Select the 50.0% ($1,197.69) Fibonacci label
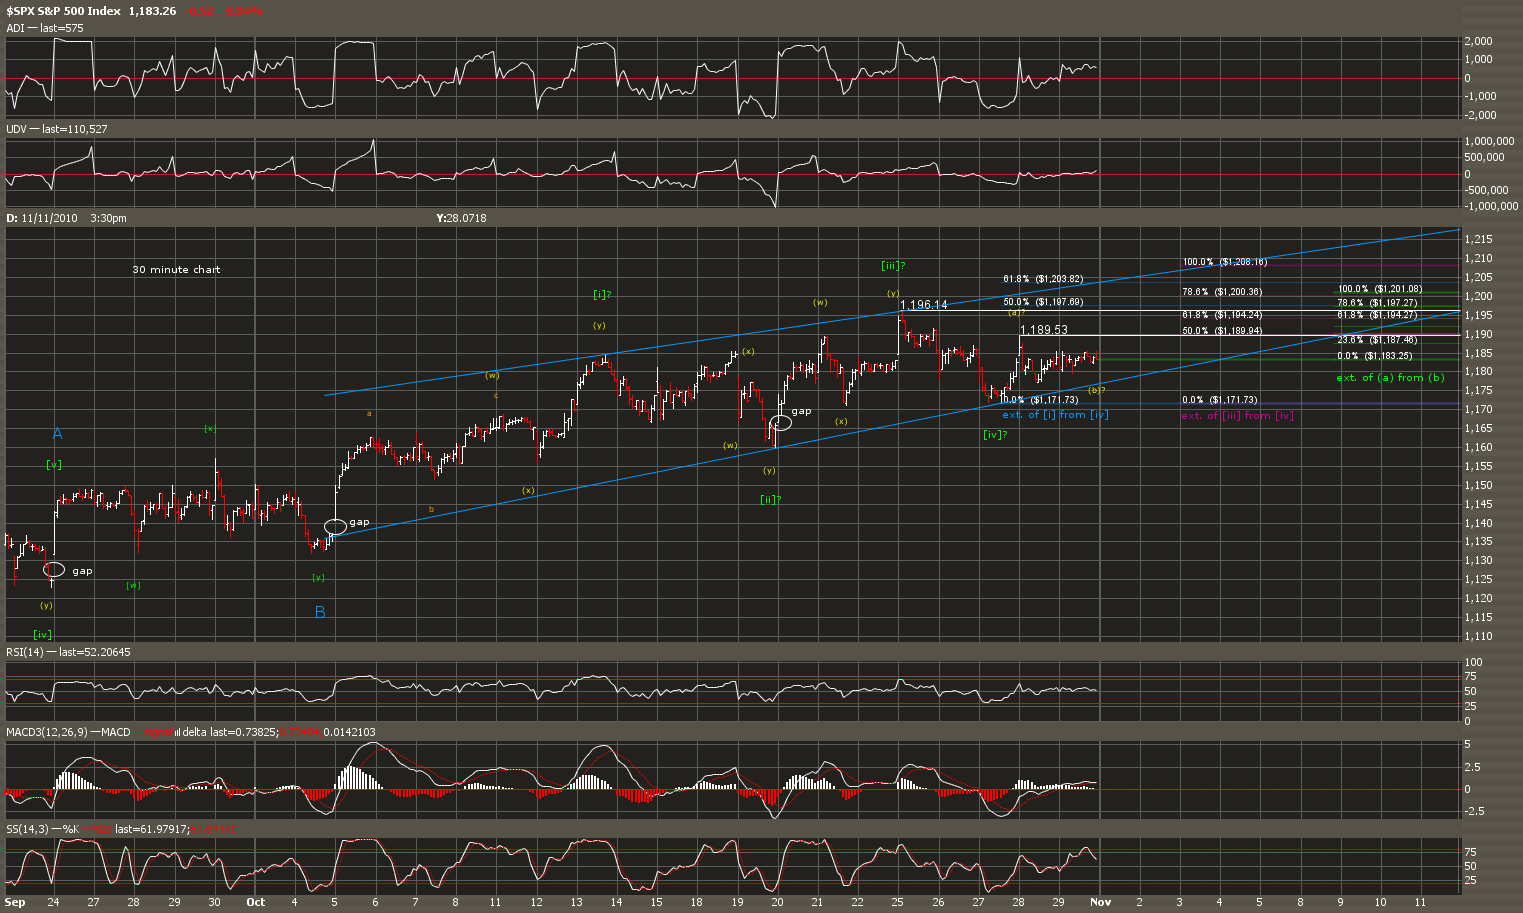The width and height of the screenshot is (1523, 913). tap(1043, 301)
